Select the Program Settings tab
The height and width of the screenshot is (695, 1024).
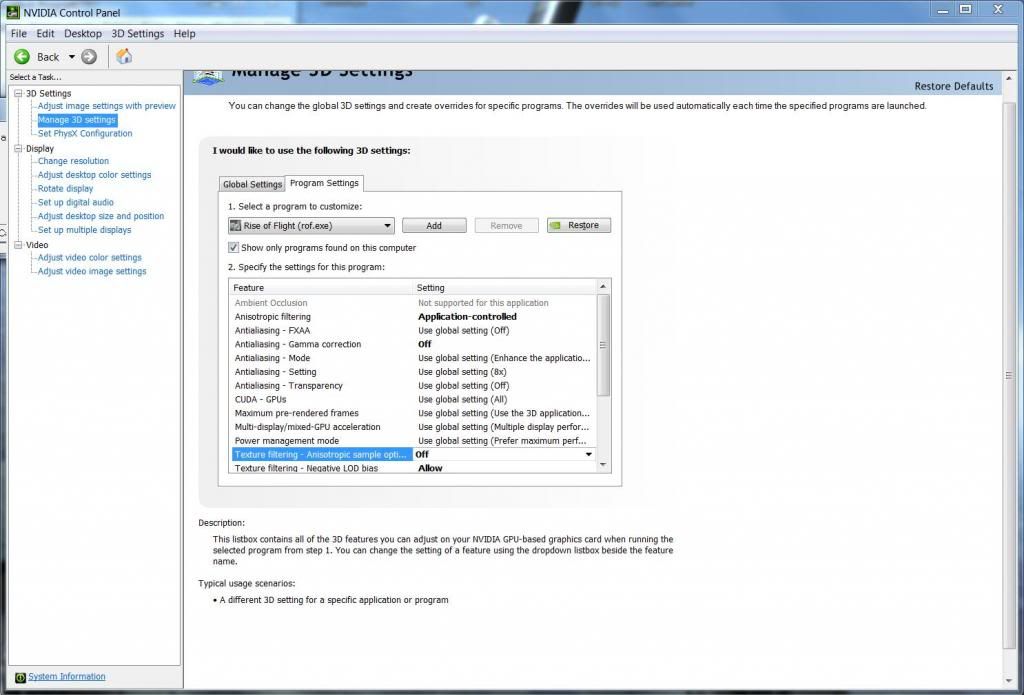click(x=325, y=183)
